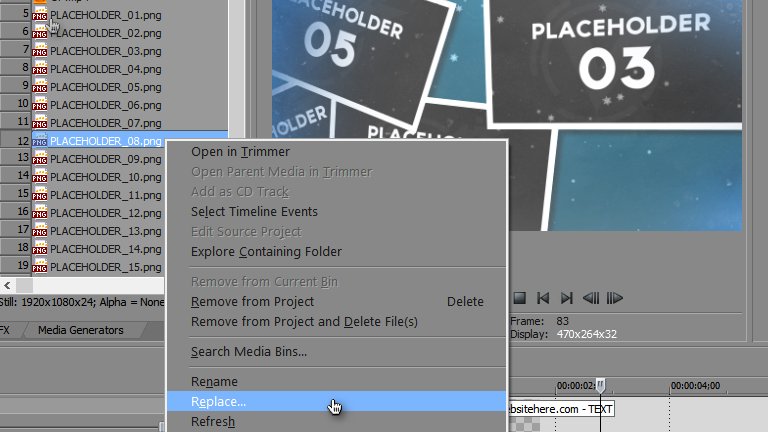Select PLACEHOLDER_11.png in media list

106,195
